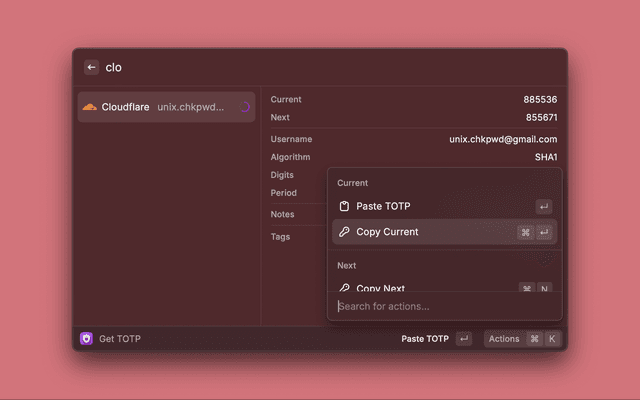Open the Actions button in footer
Image resolution: width=640 pixels, height=400 pixels.
tap(504, 339)
